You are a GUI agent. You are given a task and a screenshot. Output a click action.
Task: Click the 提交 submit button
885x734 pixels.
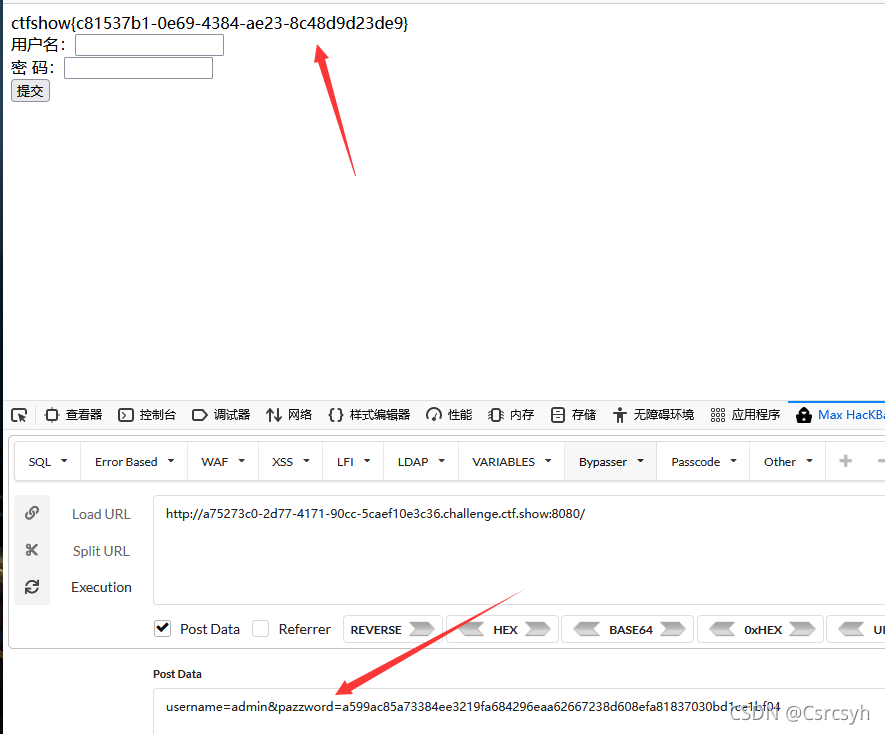[x=30, y=91]
